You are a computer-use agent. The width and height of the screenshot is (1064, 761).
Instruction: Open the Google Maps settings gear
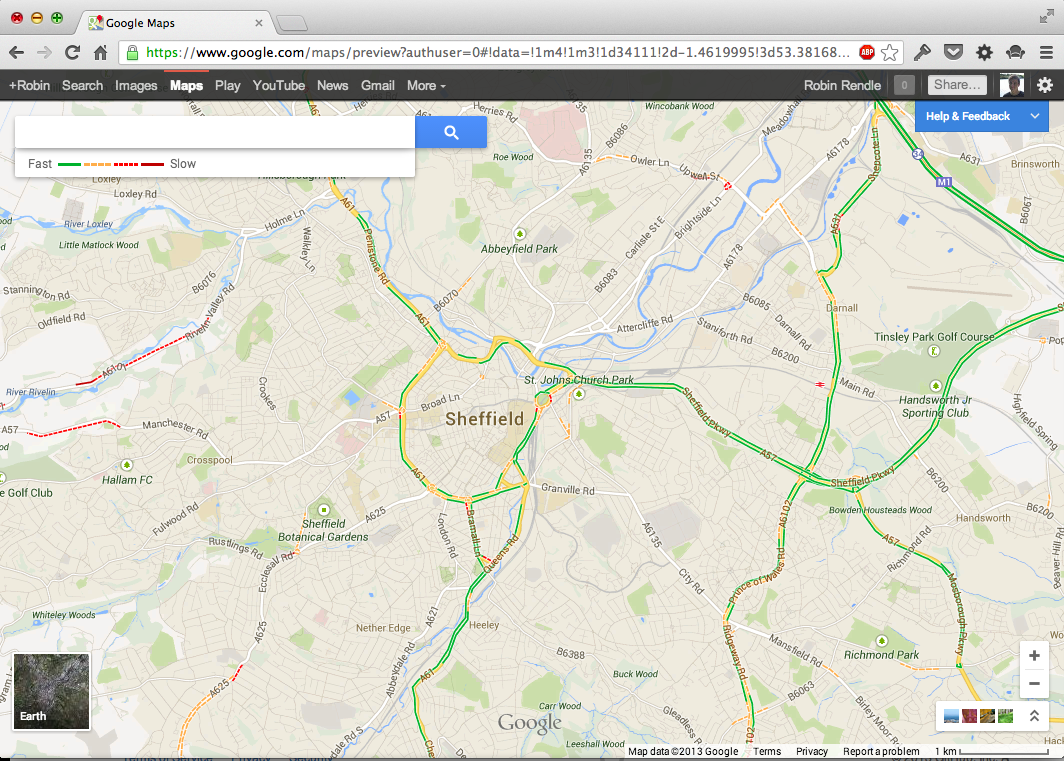pyautogui.click(x=1045, y=86)
